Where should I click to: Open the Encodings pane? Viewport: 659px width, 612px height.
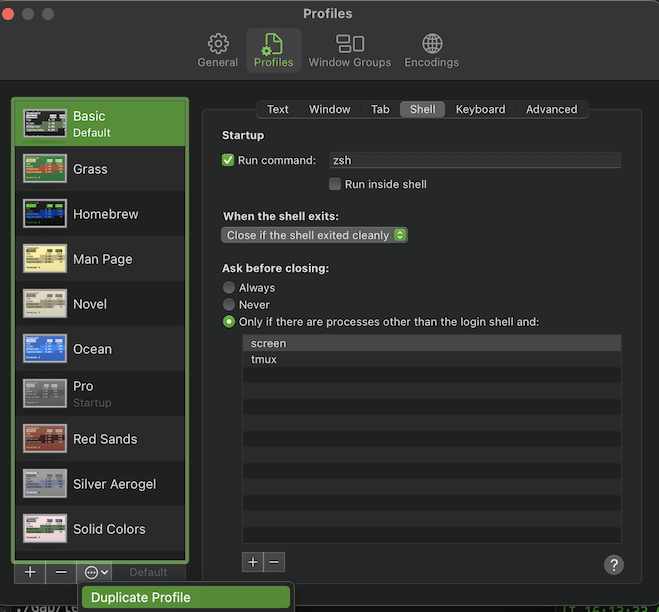[x=432, y=50]
